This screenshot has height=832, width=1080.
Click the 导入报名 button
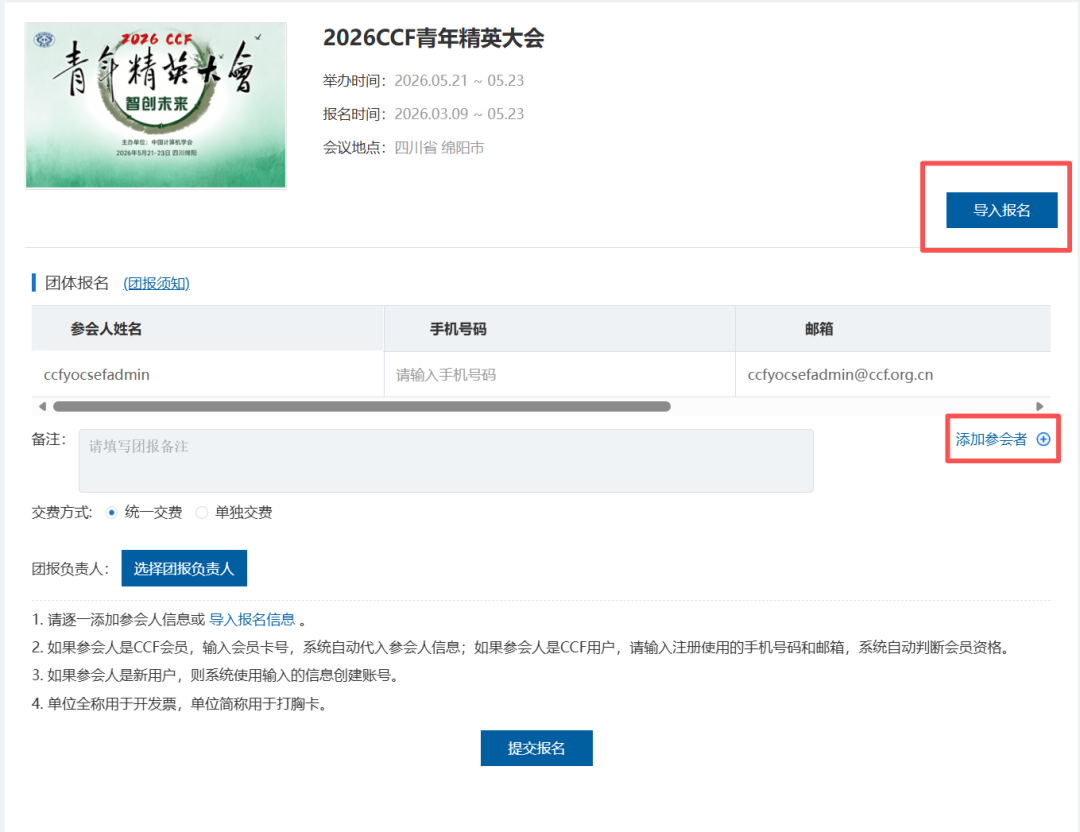pos(1002,210)
